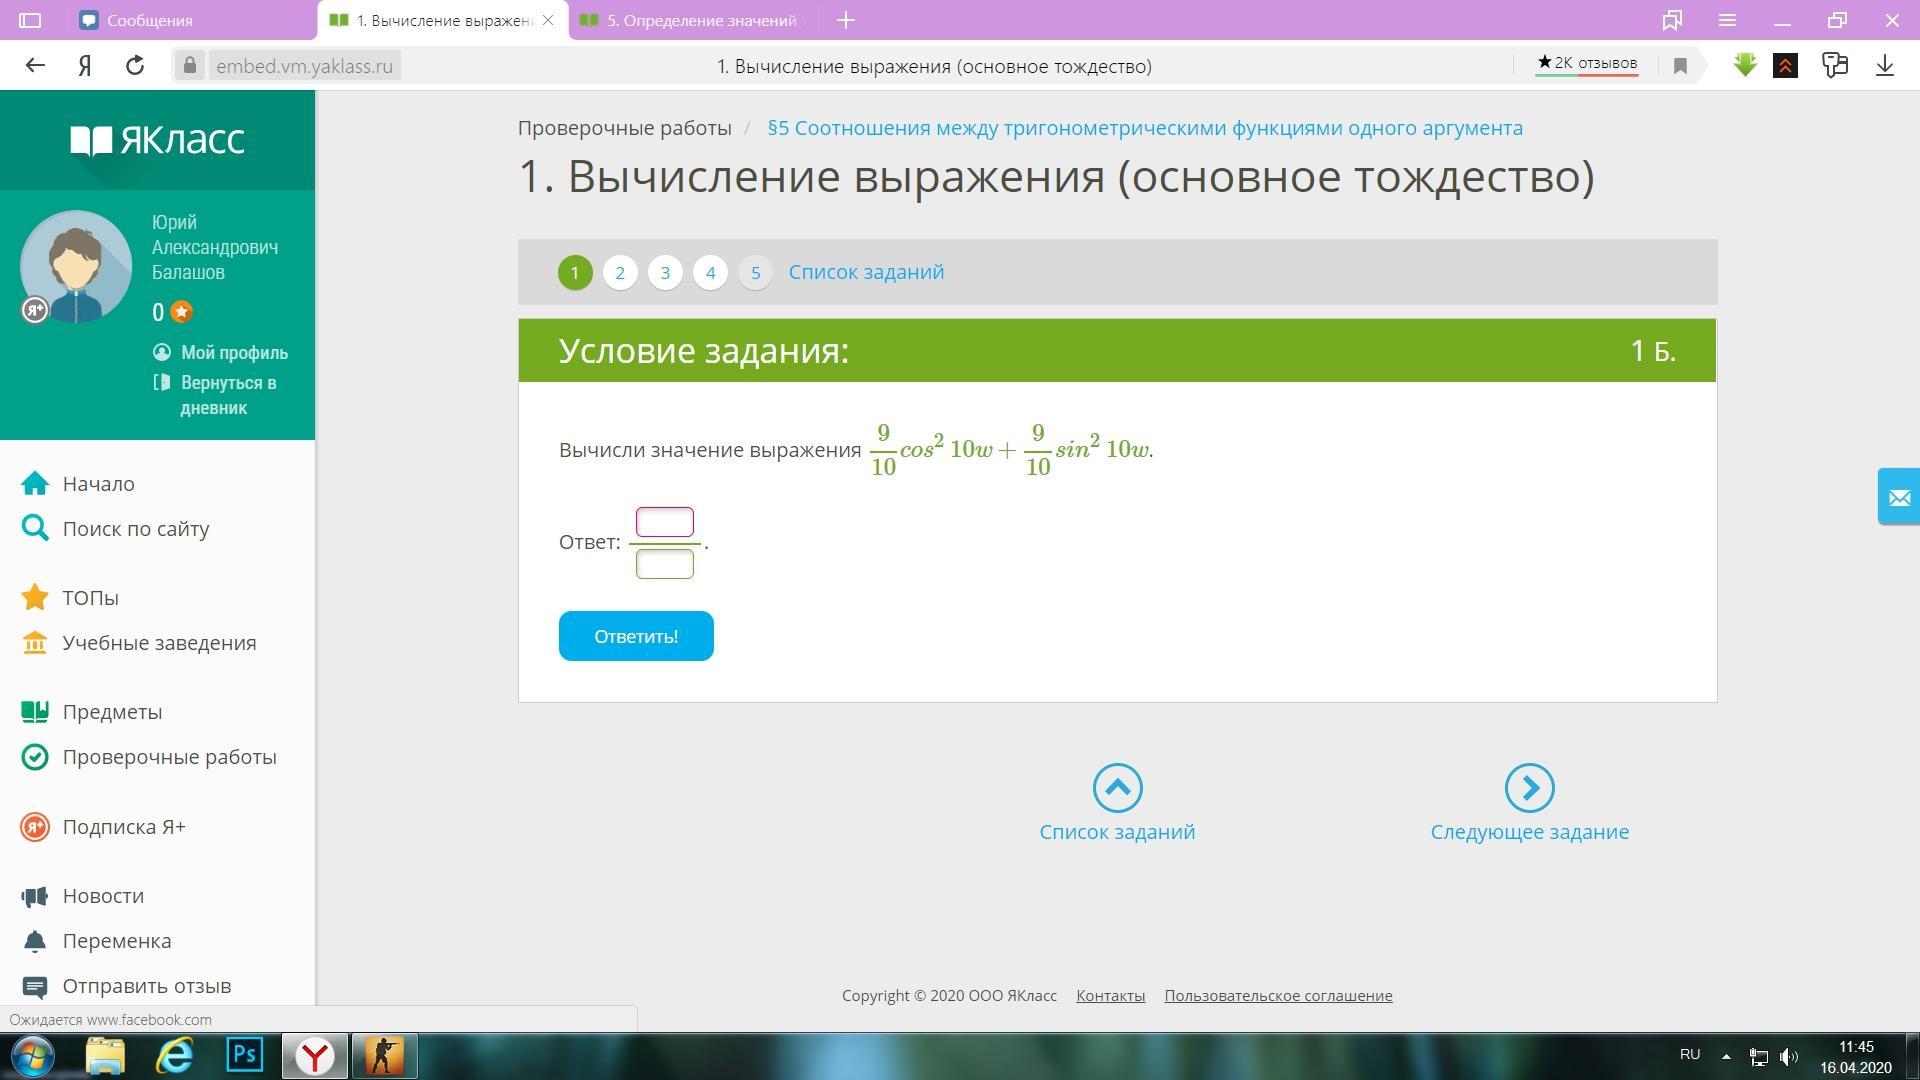The width and height of the screenshot is (1920, 1080).
Task: Open browser downloads arrow icon
Action: pyautogui.click(x=1884, y=66)
